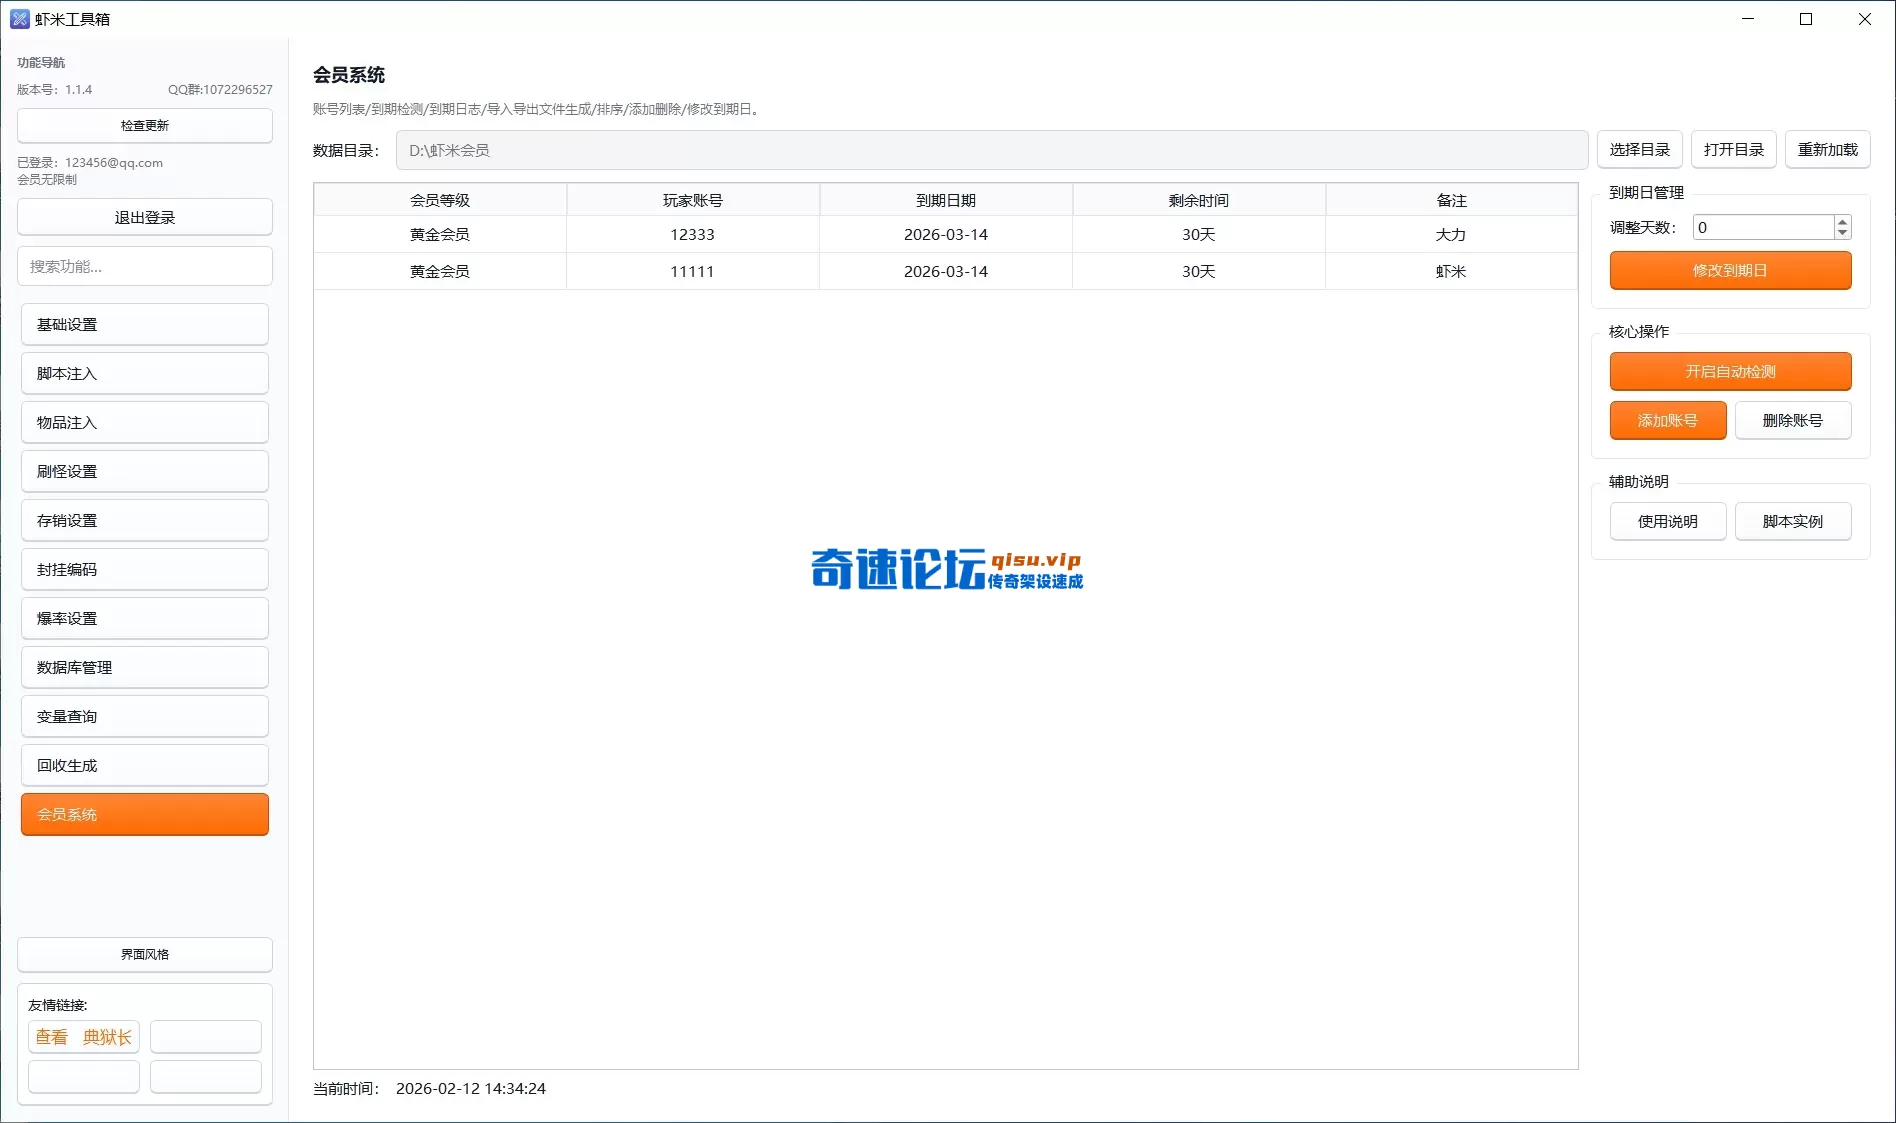The height and width of the screenshot is (1123, 1896).
Task: Go to 数据库管理 in the sidebar
Action: coord(145,667)
